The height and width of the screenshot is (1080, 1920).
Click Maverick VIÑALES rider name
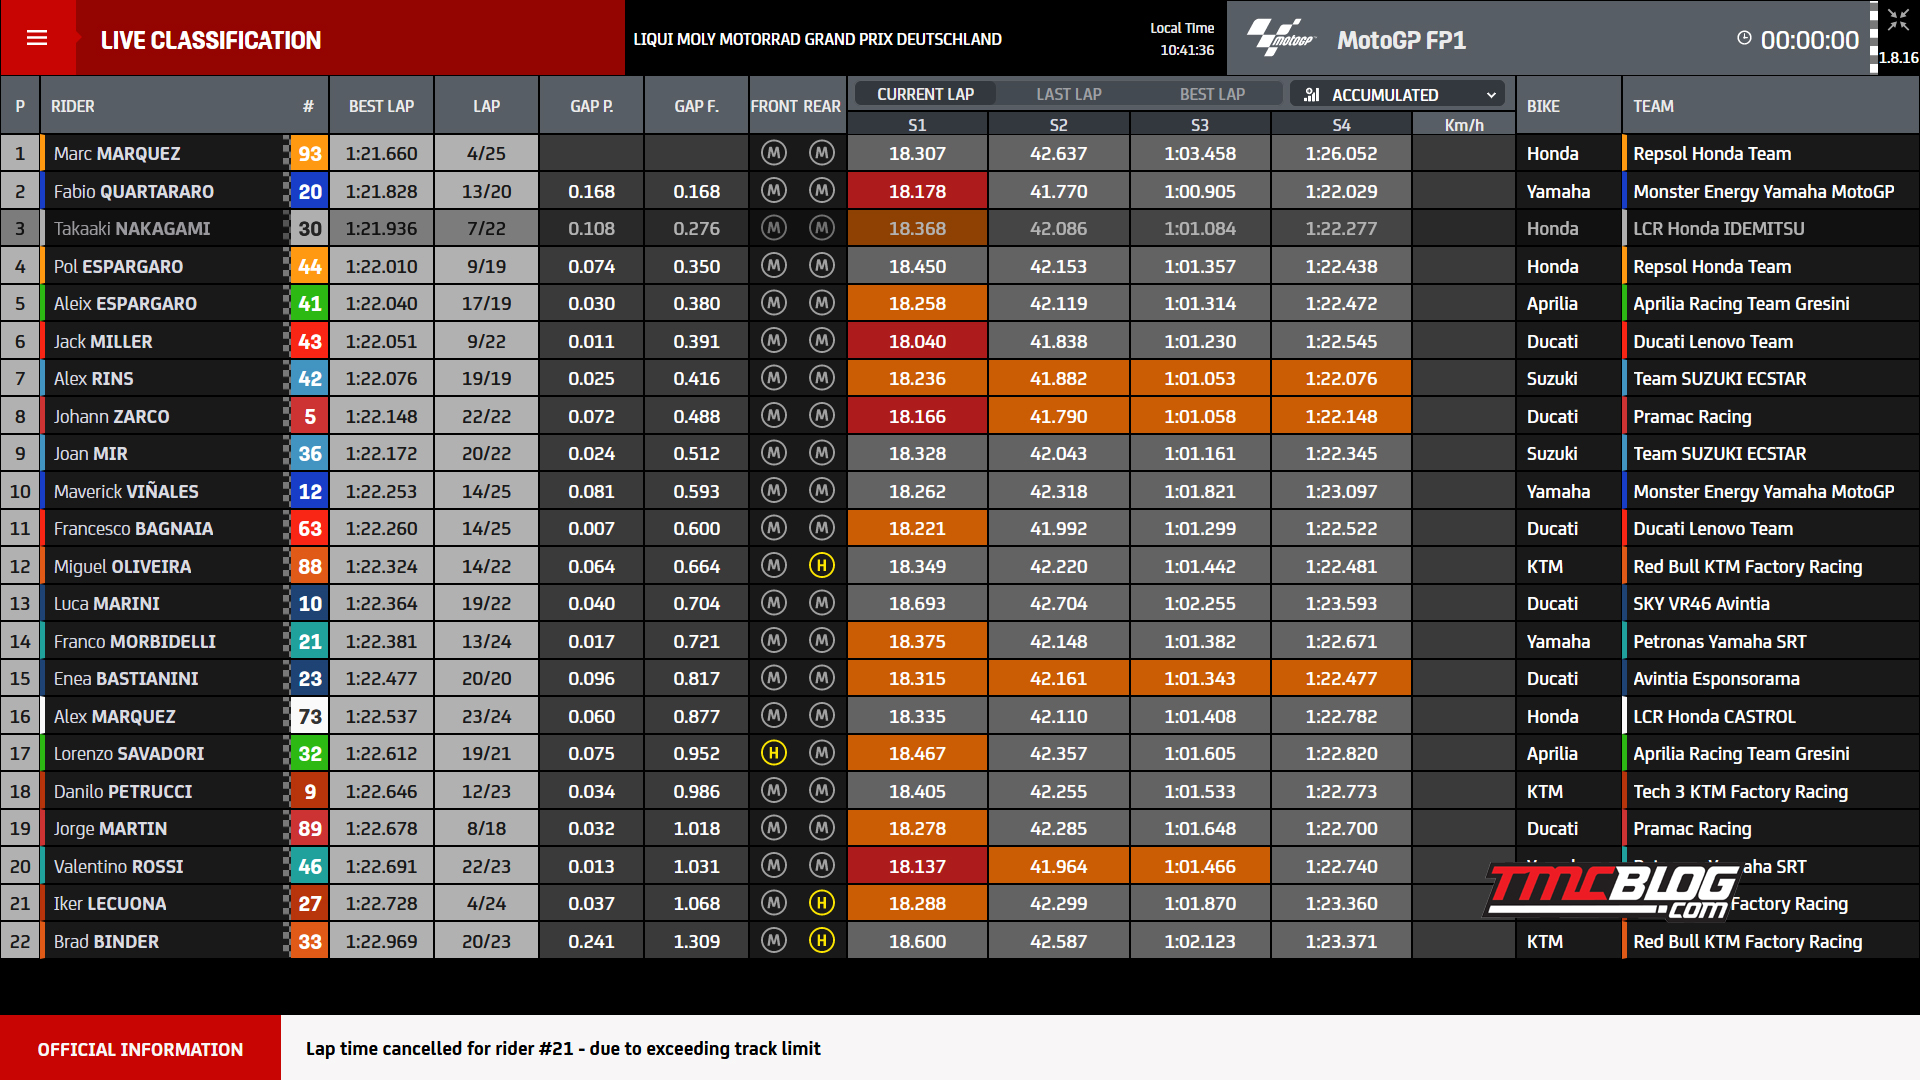[126, 491]
